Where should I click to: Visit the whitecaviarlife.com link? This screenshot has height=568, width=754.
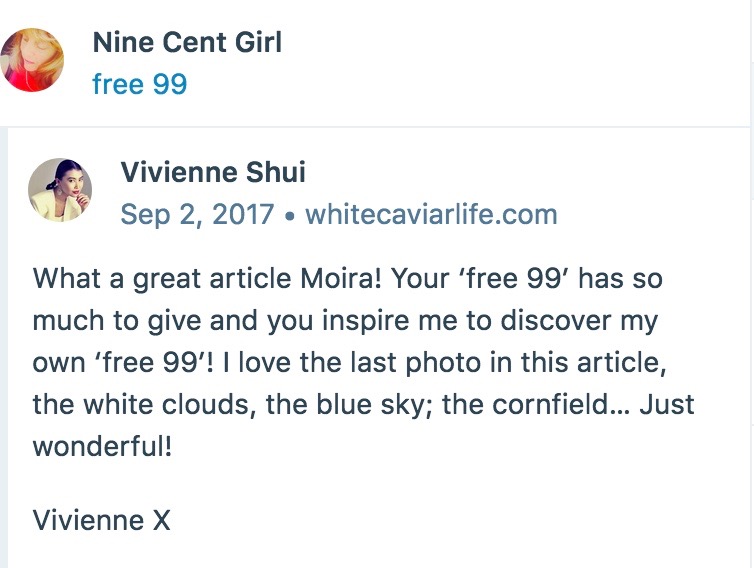pos(430,215)
